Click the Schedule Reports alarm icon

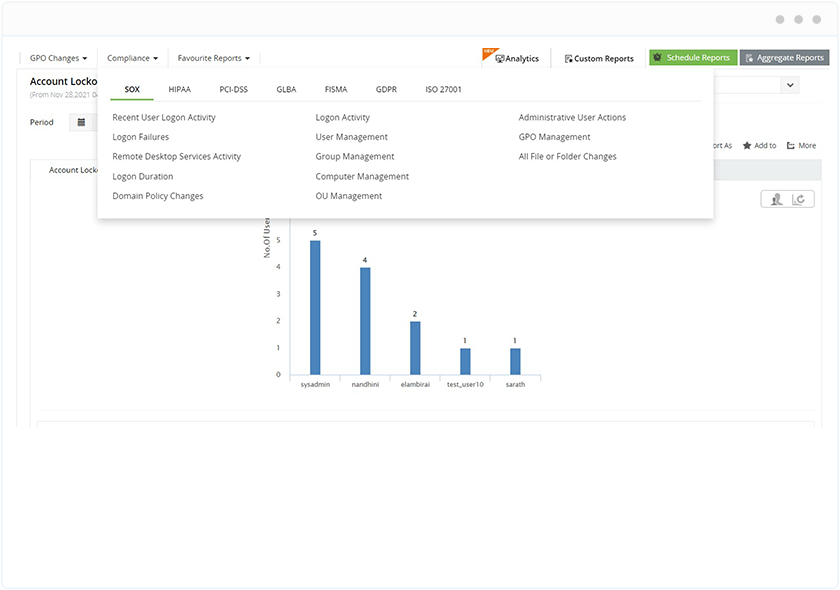point(657,57)
